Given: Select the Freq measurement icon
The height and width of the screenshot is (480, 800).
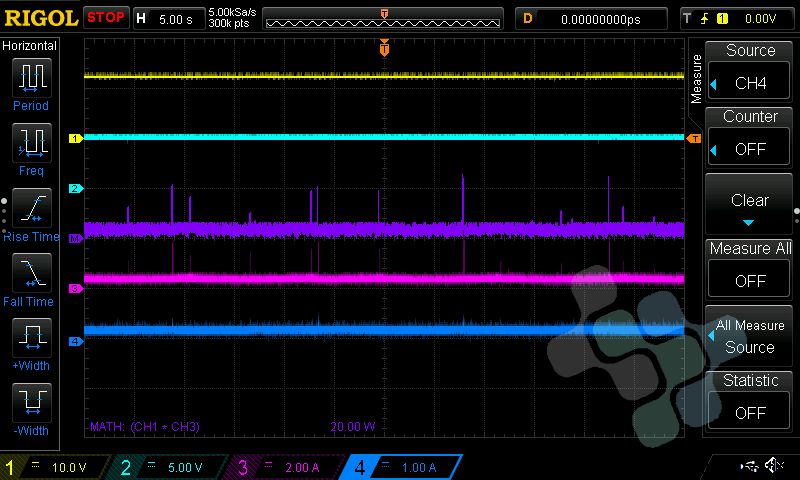Looking at the screenshot, I should click(x=31, y=142).
